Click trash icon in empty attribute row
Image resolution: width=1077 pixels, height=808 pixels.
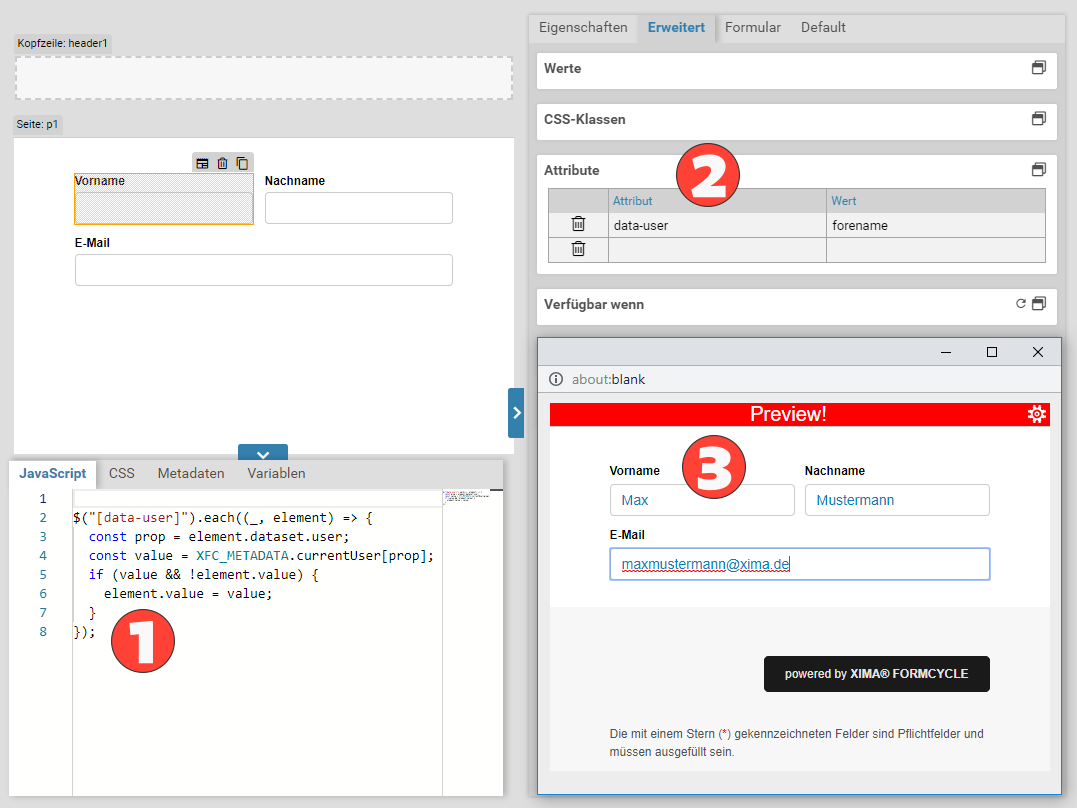578,249
